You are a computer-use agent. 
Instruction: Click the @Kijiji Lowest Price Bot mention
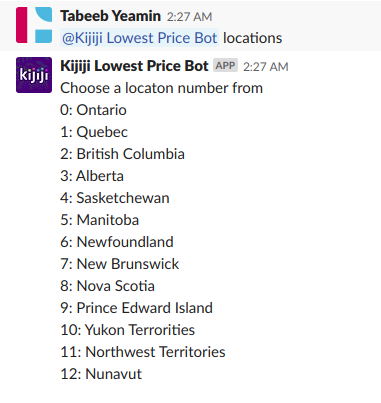139,38
